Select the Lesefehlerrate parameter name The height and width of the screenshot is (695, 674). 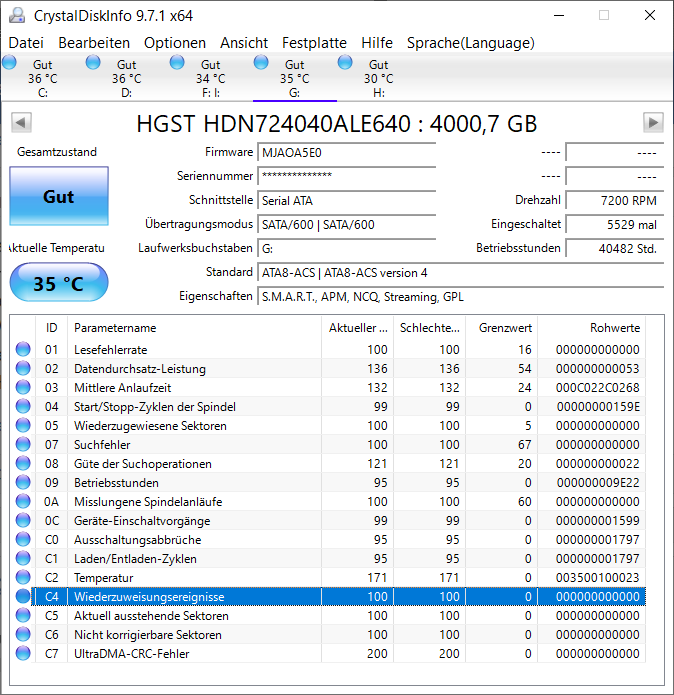[x=110, y=350]
